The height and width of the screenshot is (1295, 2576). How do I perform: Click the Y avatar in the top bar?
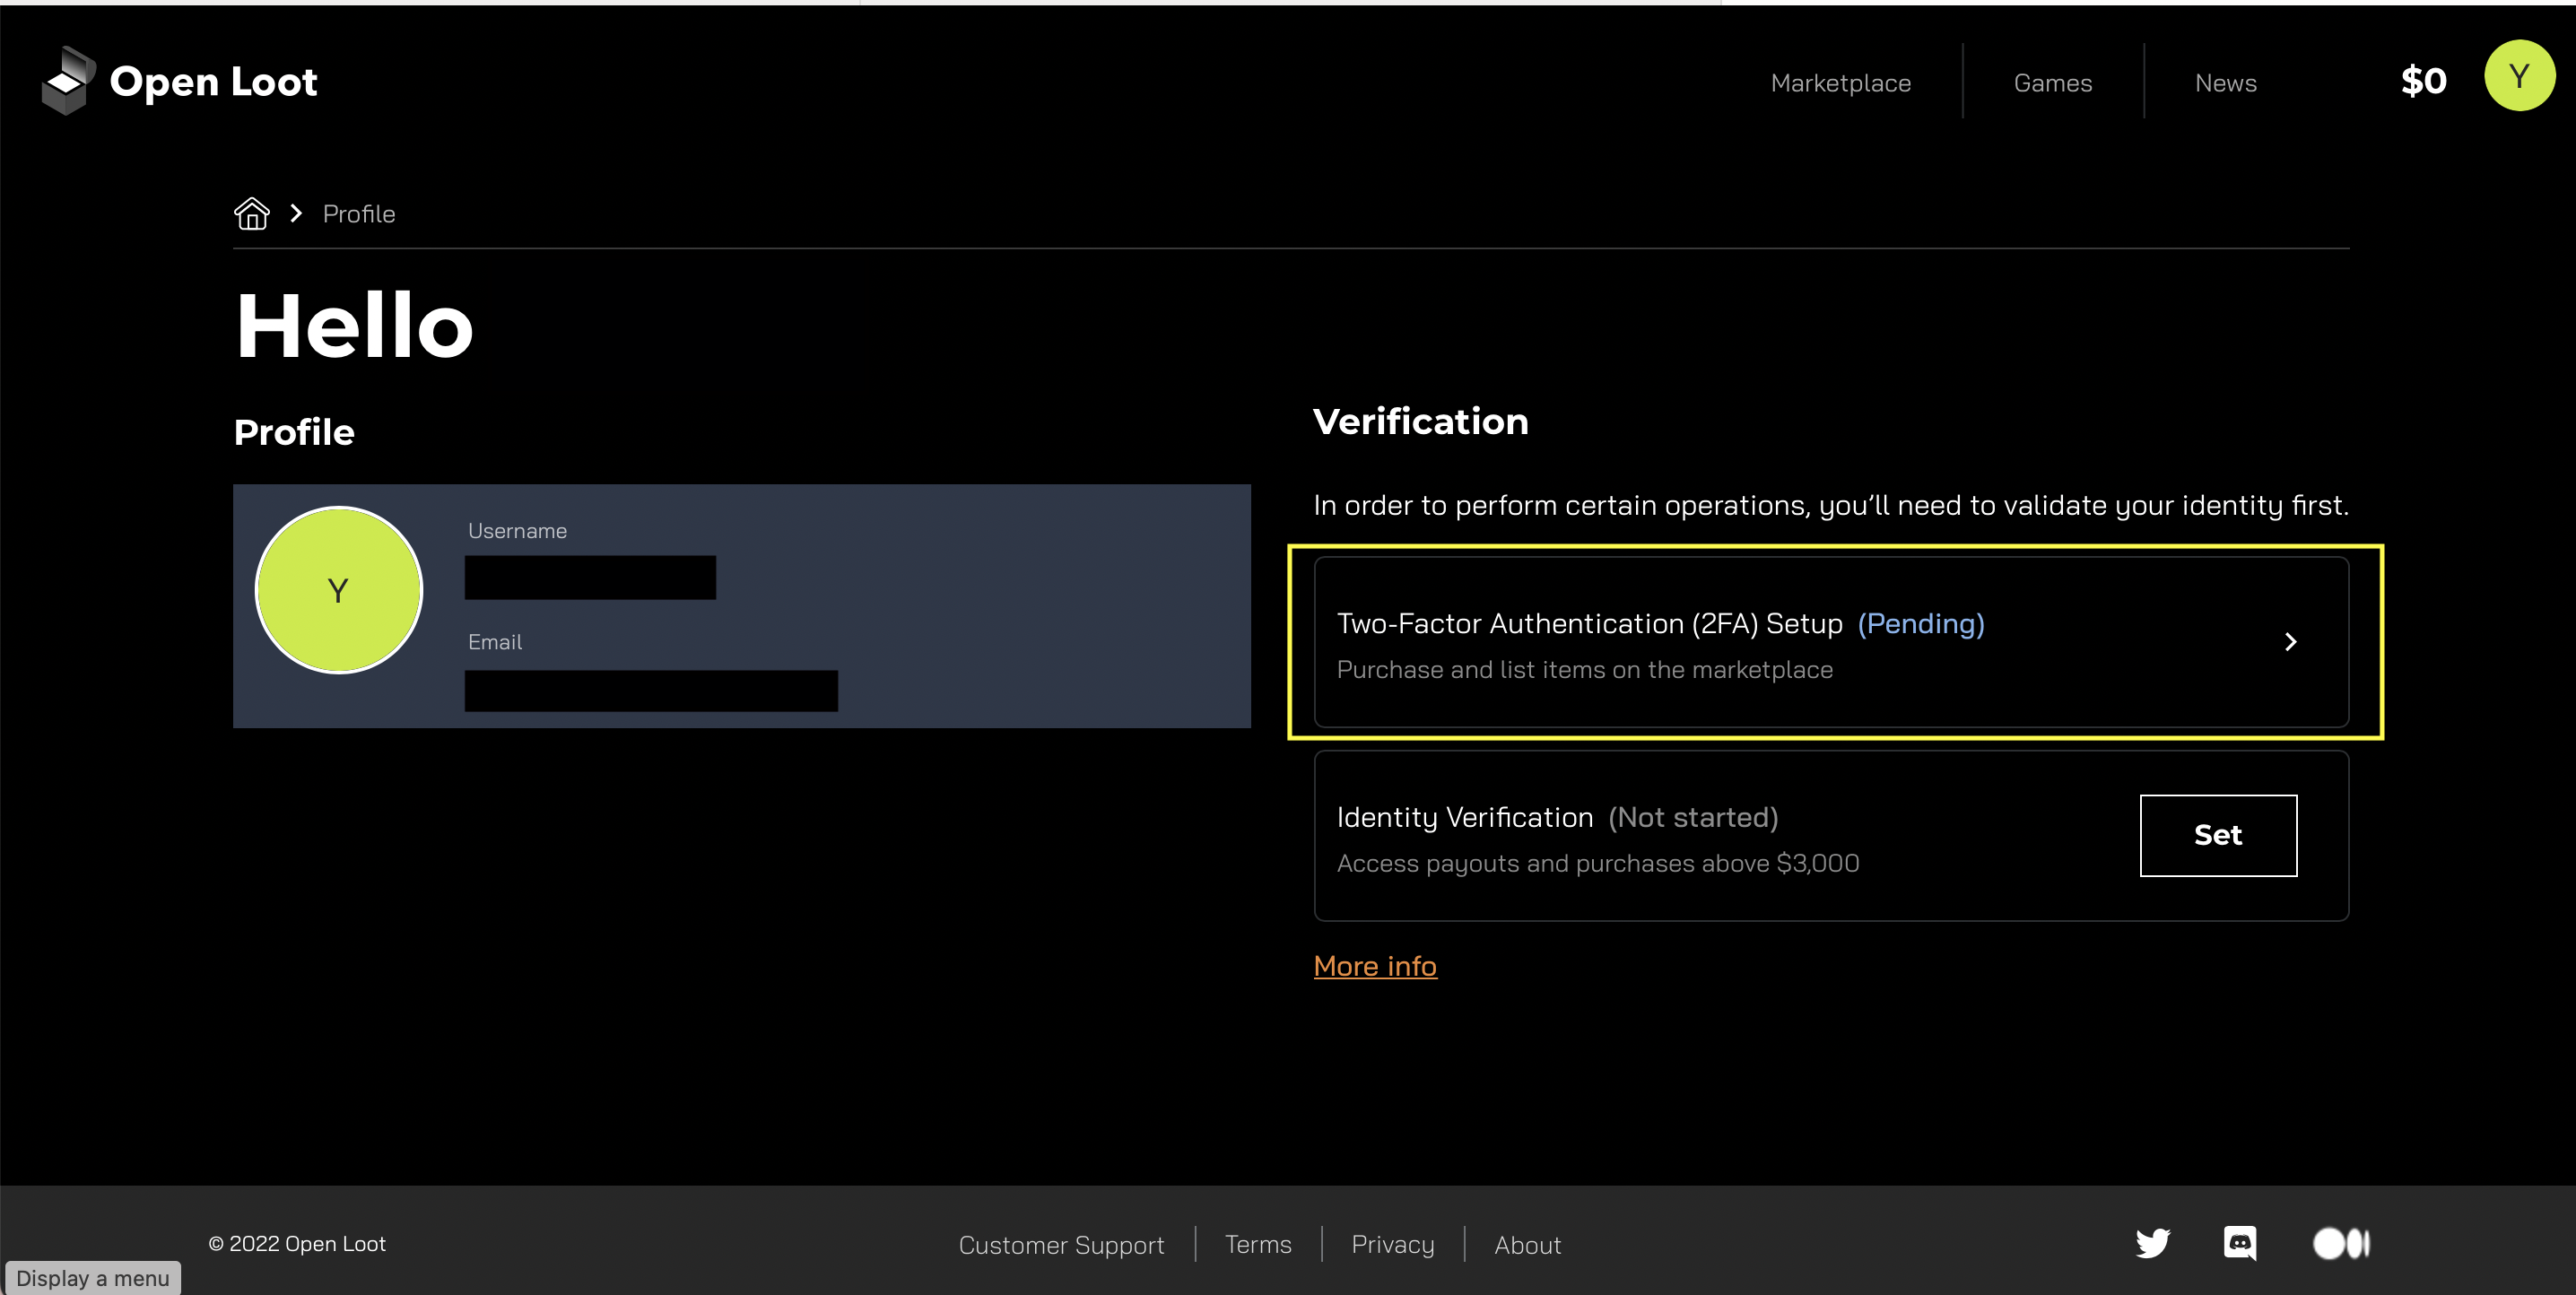click(x=2520, y=75)
